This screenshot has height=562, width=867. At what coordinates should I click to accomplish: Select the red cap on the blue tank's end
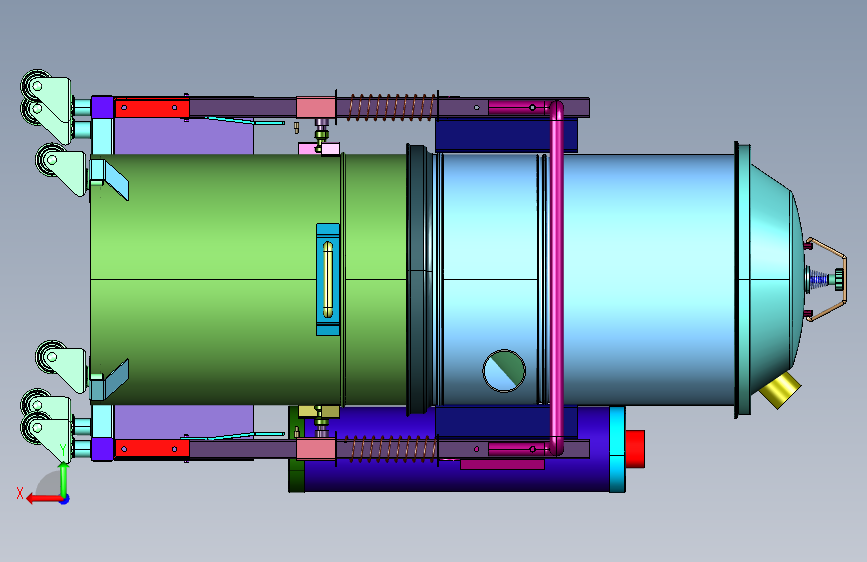click(635, 449)
